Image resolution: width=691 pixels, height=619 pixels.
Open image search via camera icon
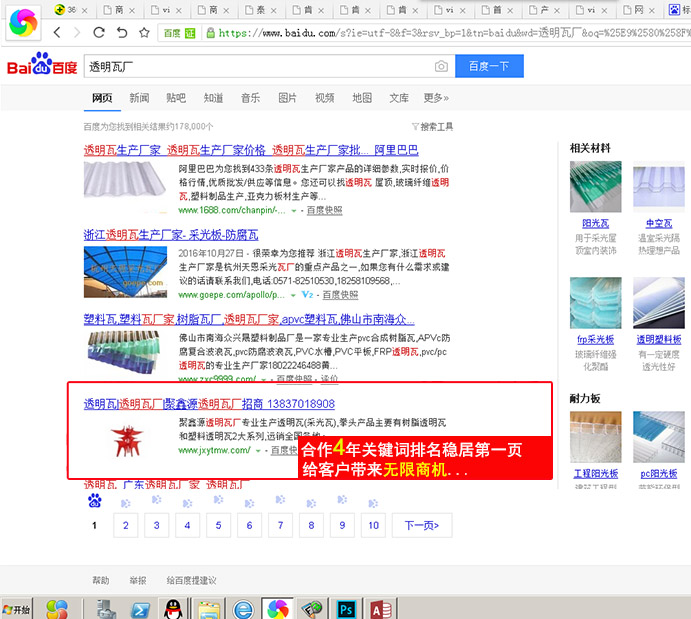click(x=441, y=66)
